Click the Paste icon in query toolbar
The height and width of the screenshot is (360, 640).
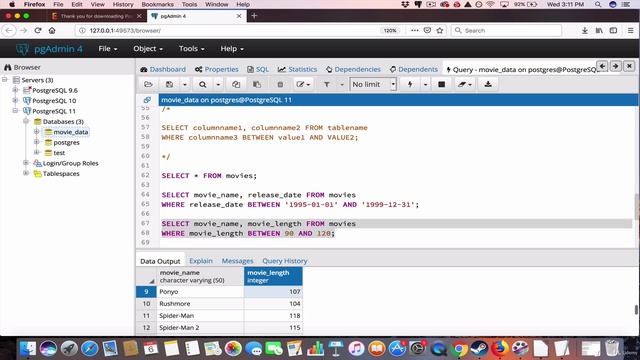257,84
